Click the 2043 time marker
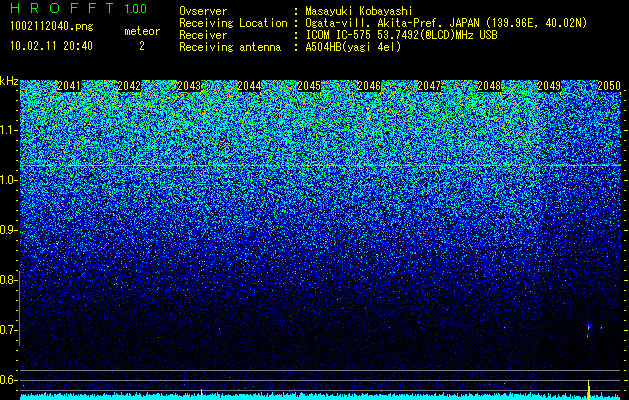 tap(189, 86)
